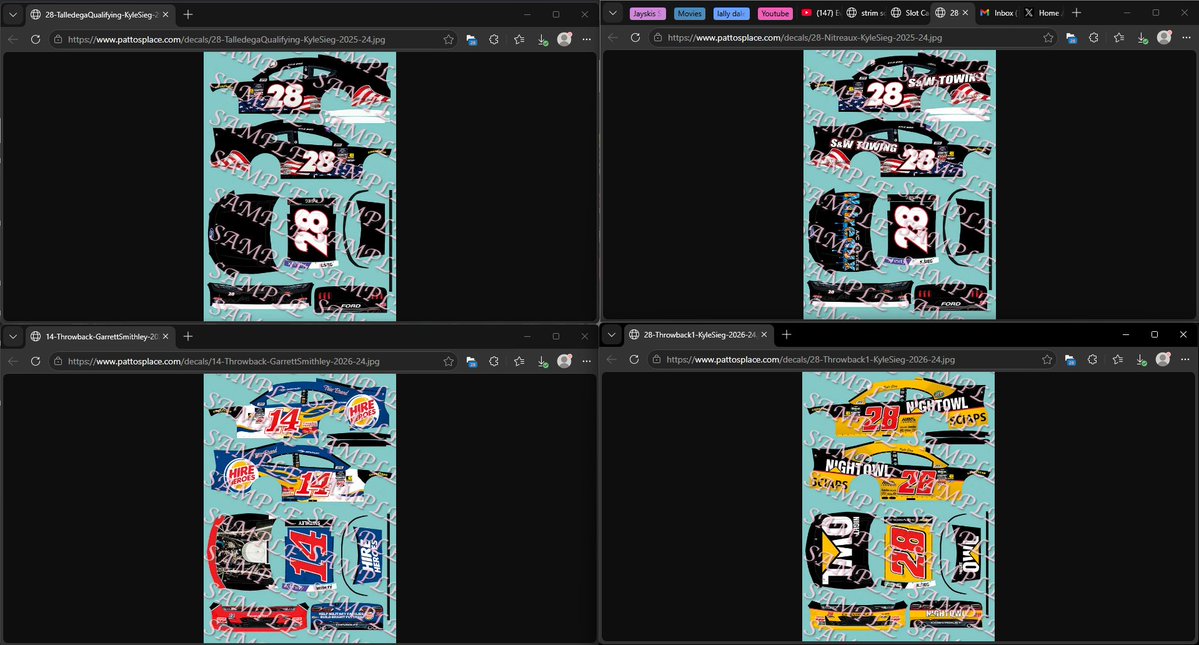View site info lock in Talladega window

pos(58,39)
